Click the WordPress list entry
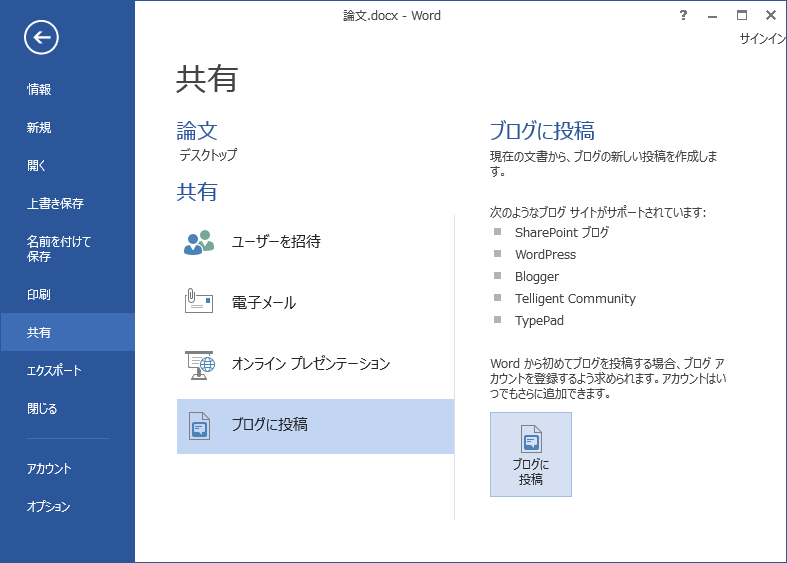The width and height of the screenshot is (787, 563). tap(545, 254)
